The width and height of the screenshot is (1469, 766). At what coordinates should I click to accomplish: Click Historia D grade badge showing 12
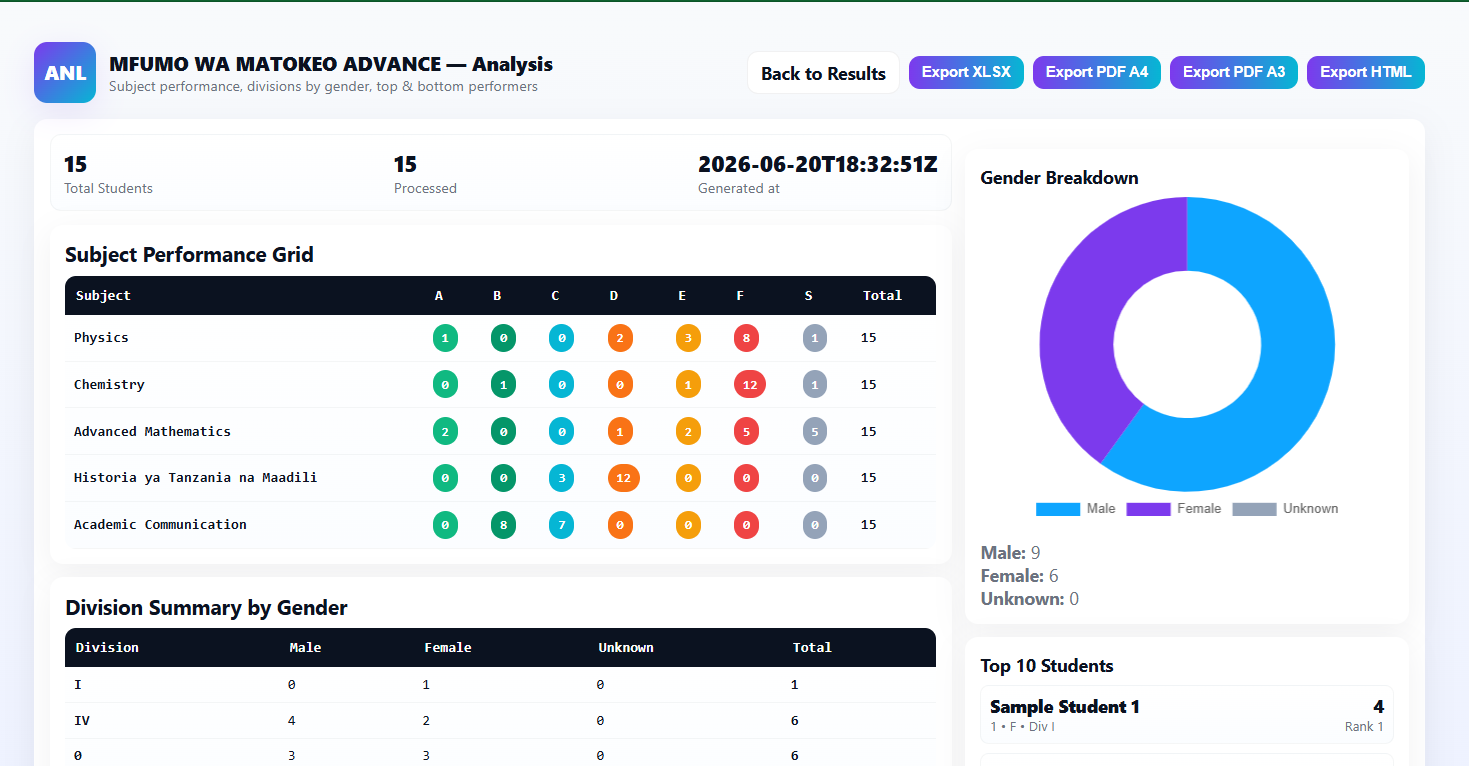tap(623, 478)
